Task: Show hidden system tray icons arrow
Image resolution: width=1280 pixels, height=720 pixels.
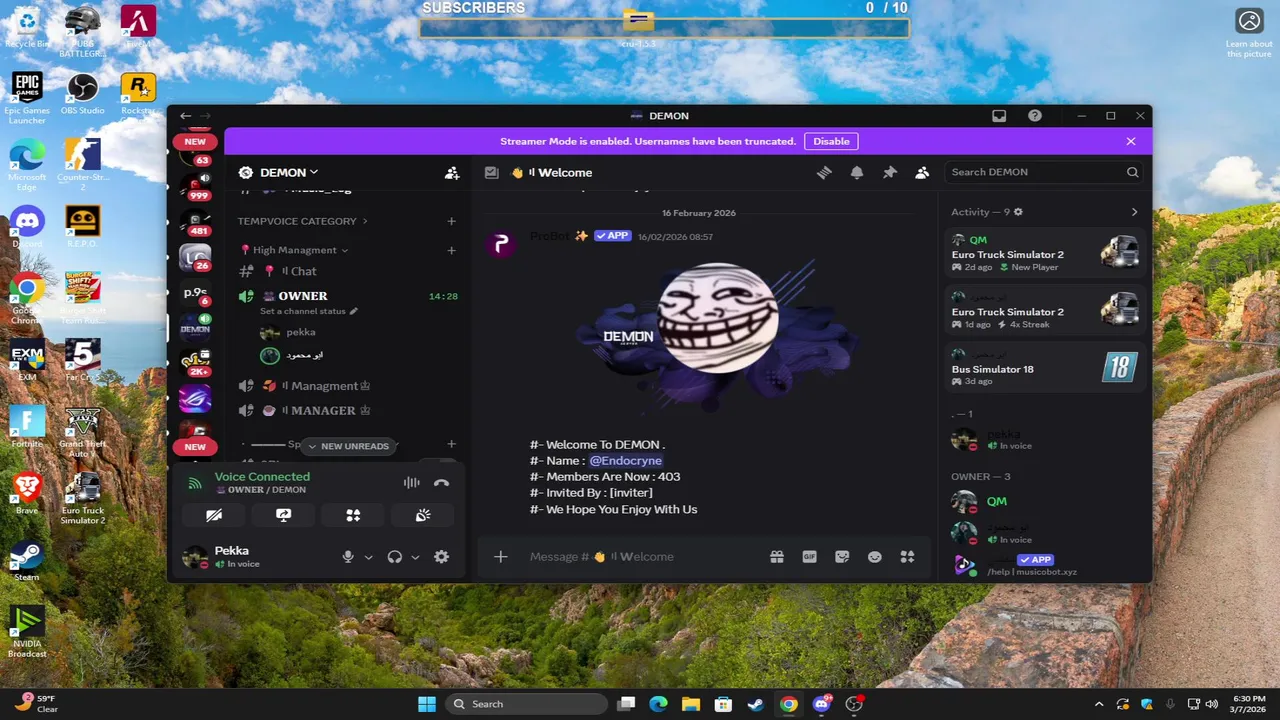Action: point(1099,704)
